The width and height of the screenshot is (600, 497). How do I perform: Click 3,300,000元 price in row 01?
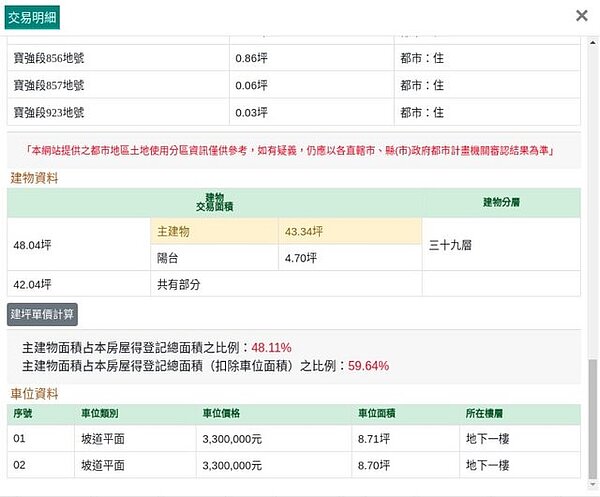[x=232, y=439]
